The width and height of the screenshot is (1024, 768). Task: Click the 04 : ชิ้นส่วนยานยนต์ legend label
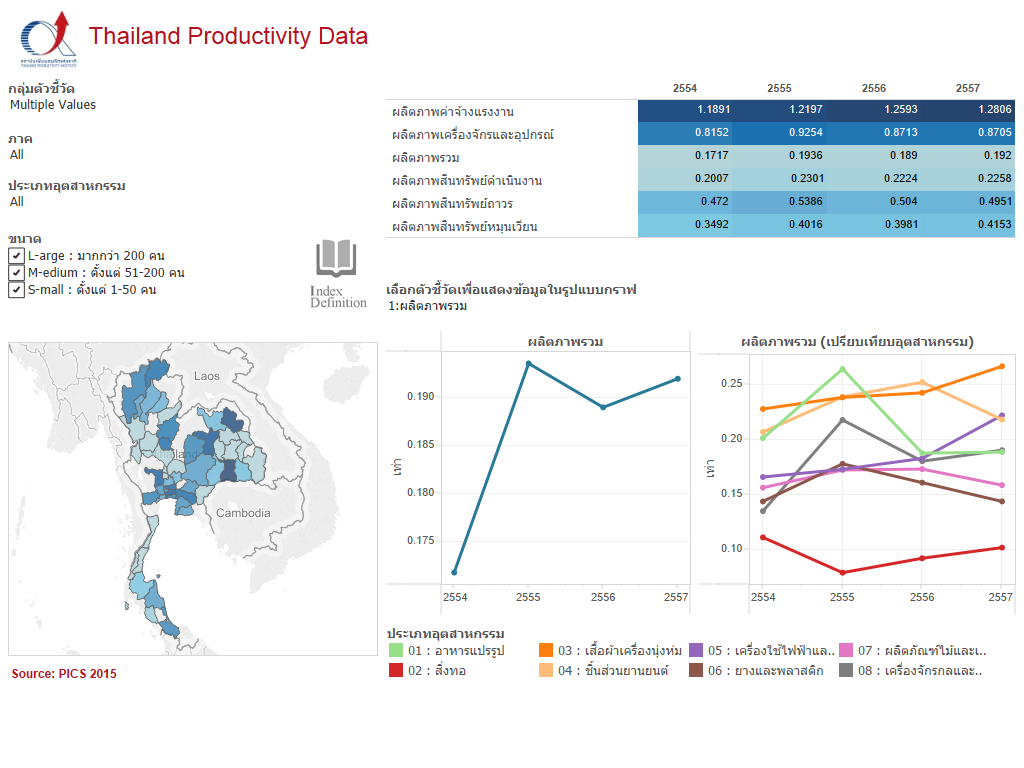[x=613, y=671]
